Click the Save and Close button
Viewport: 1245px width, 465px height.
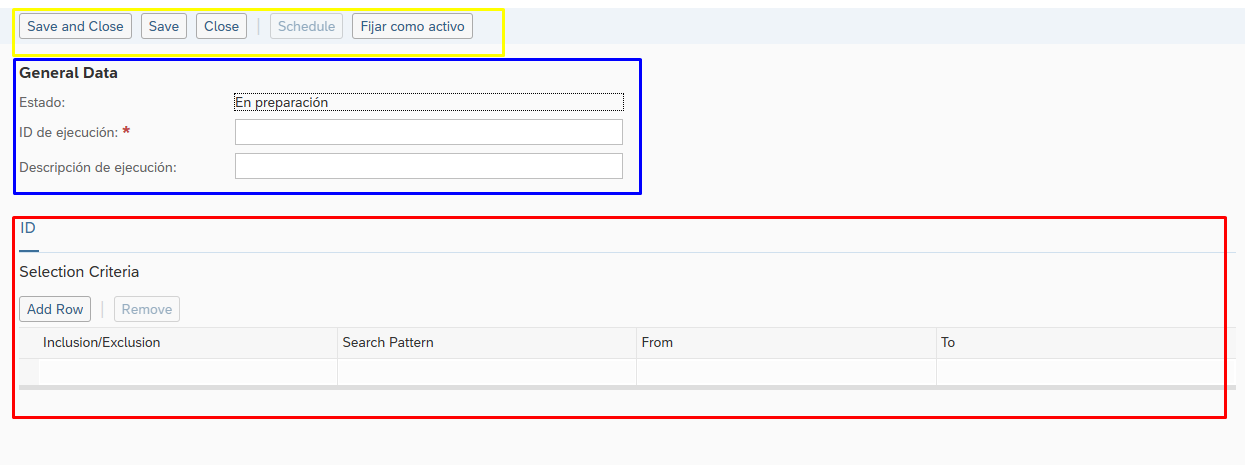coord(75,26)
